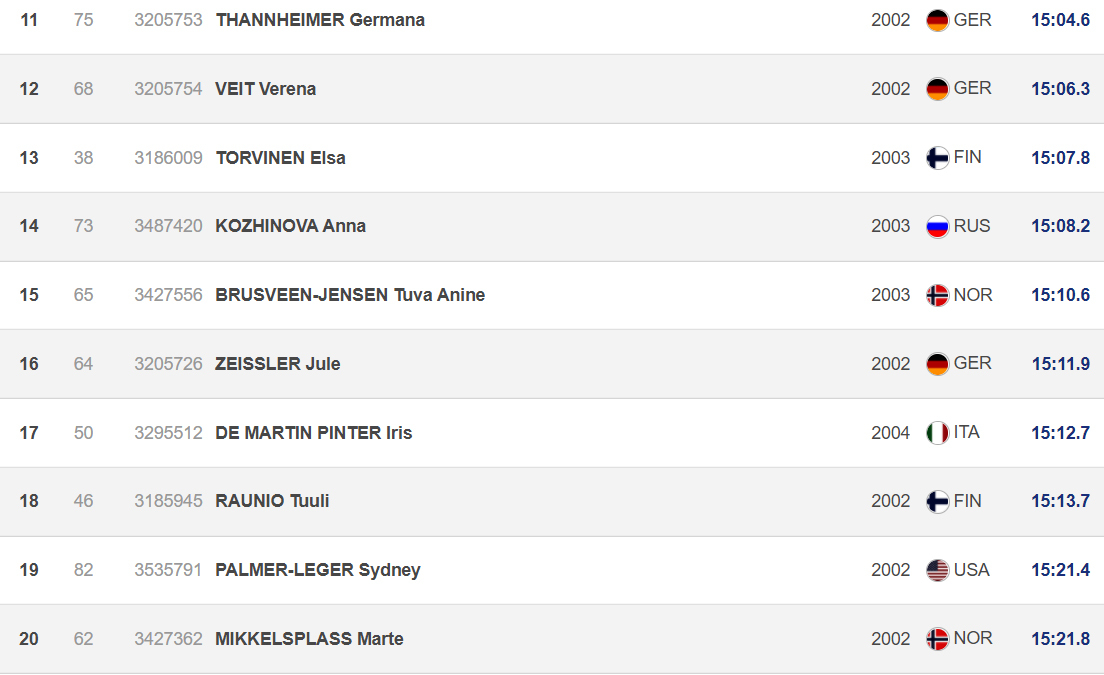Image resolution: width=1104 pixels, height=675 pixels.
Task: Open athlete profile THANNHEIMER Germana
Action: tap(320, 20)
